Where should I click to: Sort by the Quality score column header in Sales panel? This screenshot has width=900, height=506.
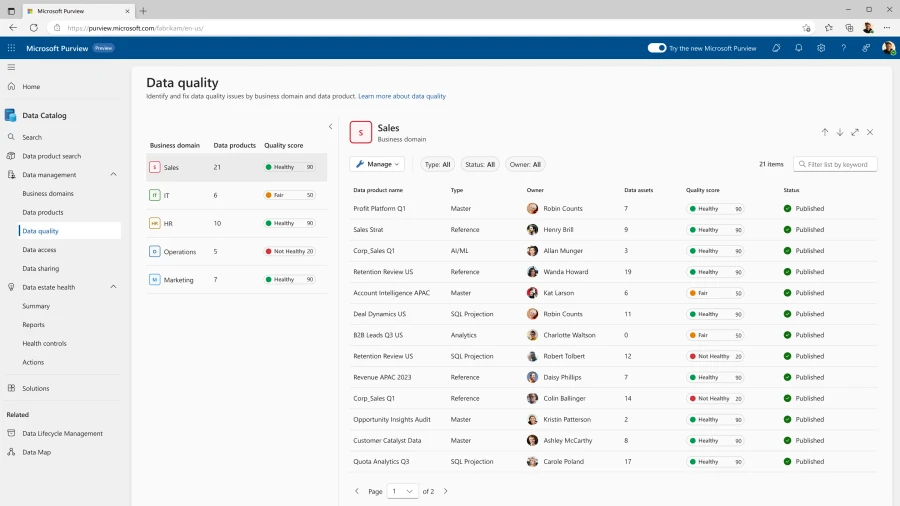[703, 190]
